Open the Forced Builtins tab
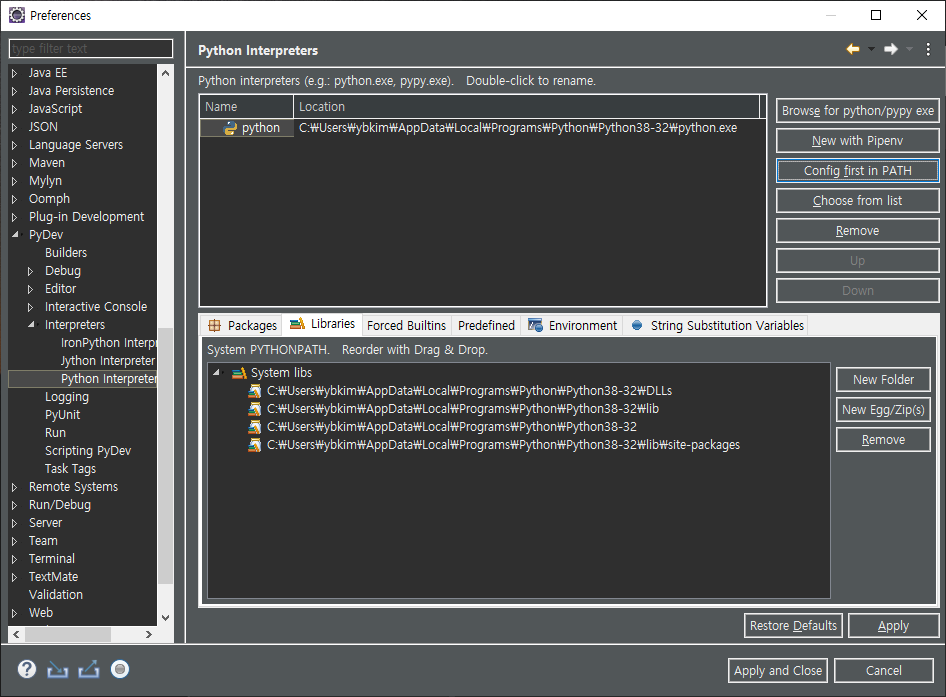 [x=406, y=326]
